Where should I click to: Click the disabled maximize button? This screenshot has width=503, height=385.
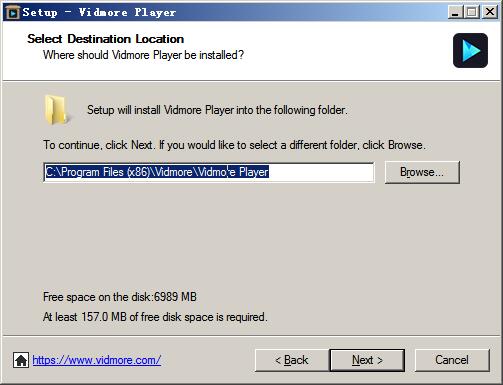point(472,12)
